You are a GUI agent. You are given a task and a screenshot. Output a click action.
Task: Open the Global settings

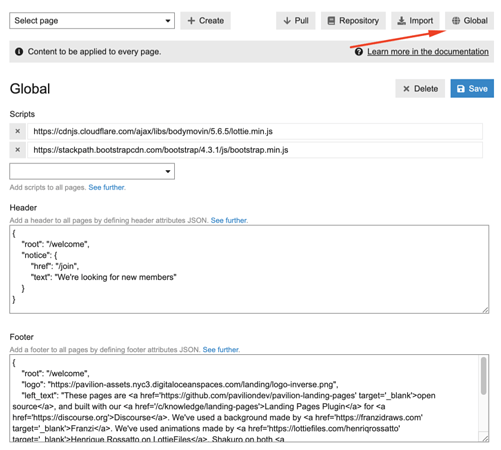point(470,21)
